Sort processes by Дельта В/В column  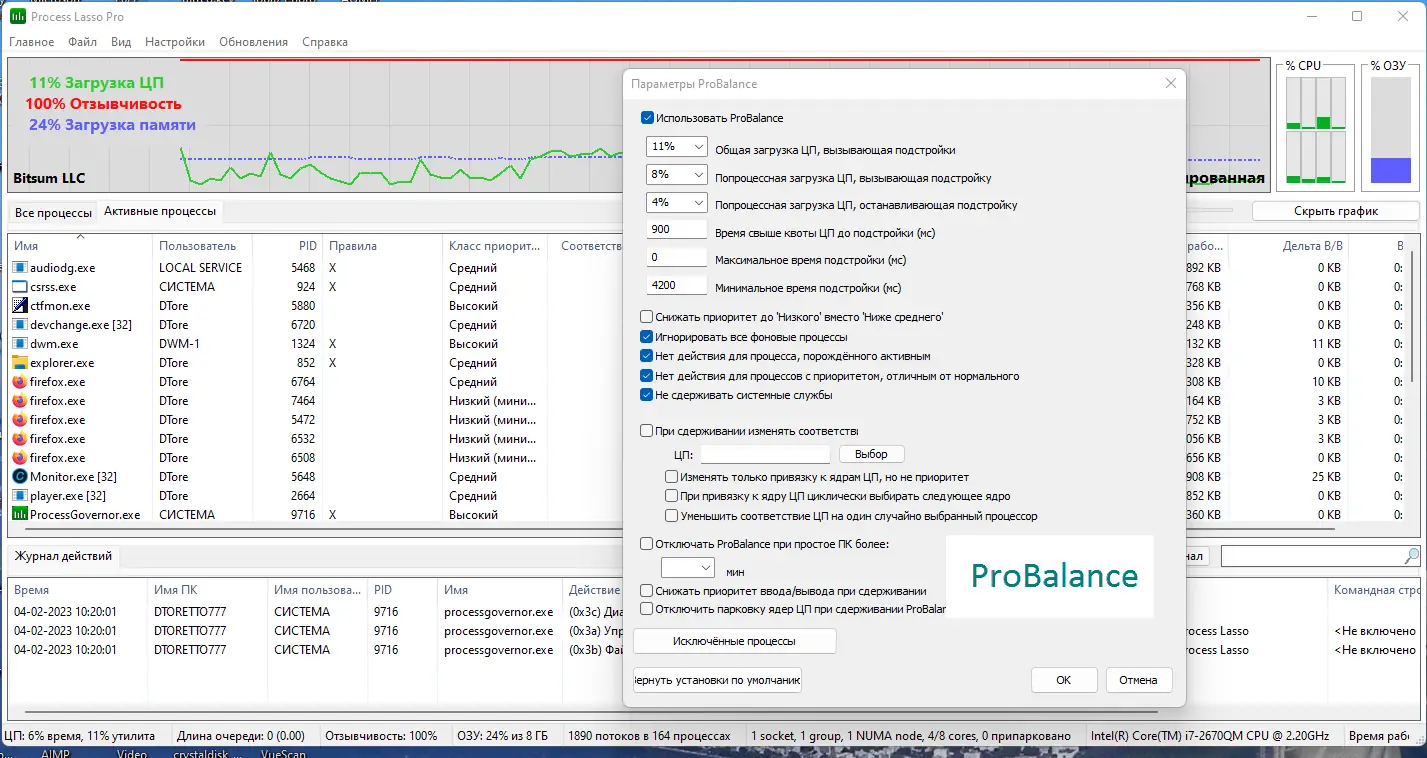(x=1288, y=246)
